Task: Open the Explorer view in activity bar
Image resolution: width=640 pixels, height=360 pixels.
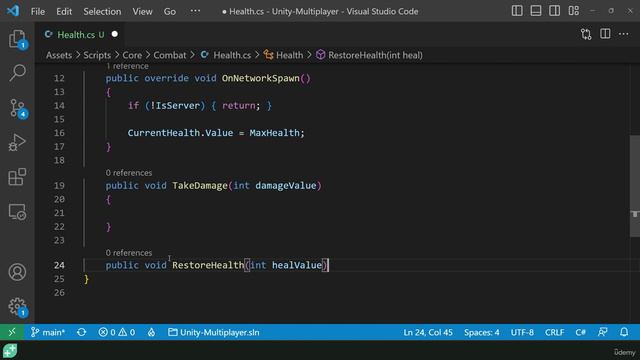Action: pyautogui.click(x=17, y=39)
